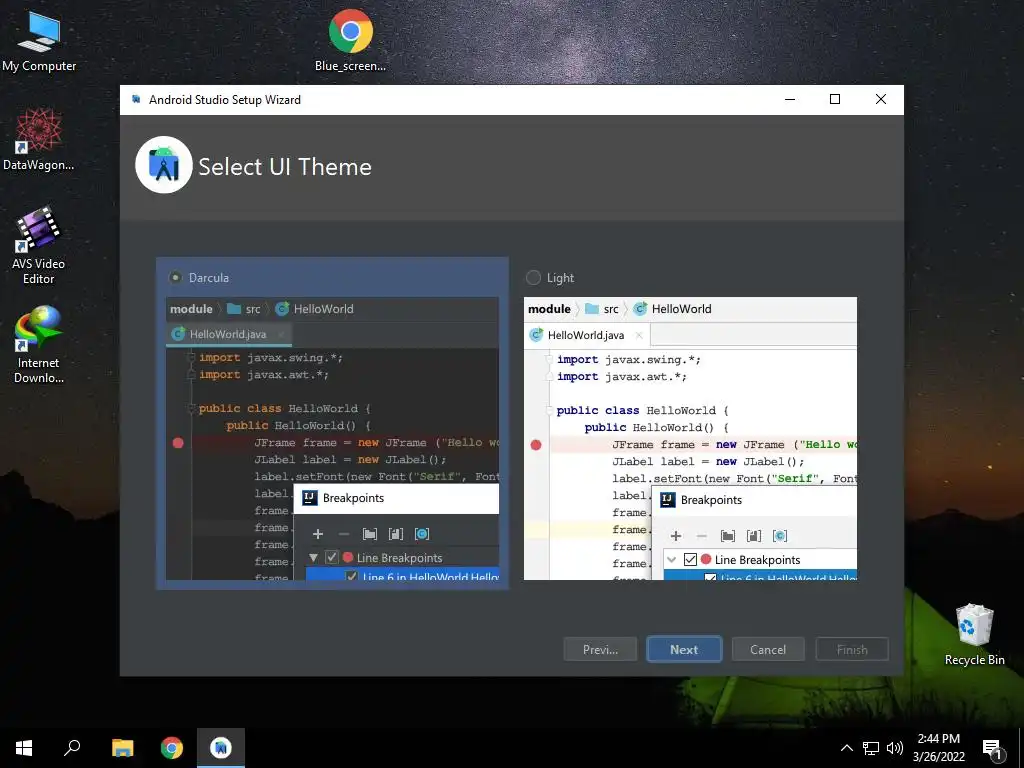Open the Recycle Bin
Image resolution: width=1024 pixels, height=768 pixels.
[974, 635]
